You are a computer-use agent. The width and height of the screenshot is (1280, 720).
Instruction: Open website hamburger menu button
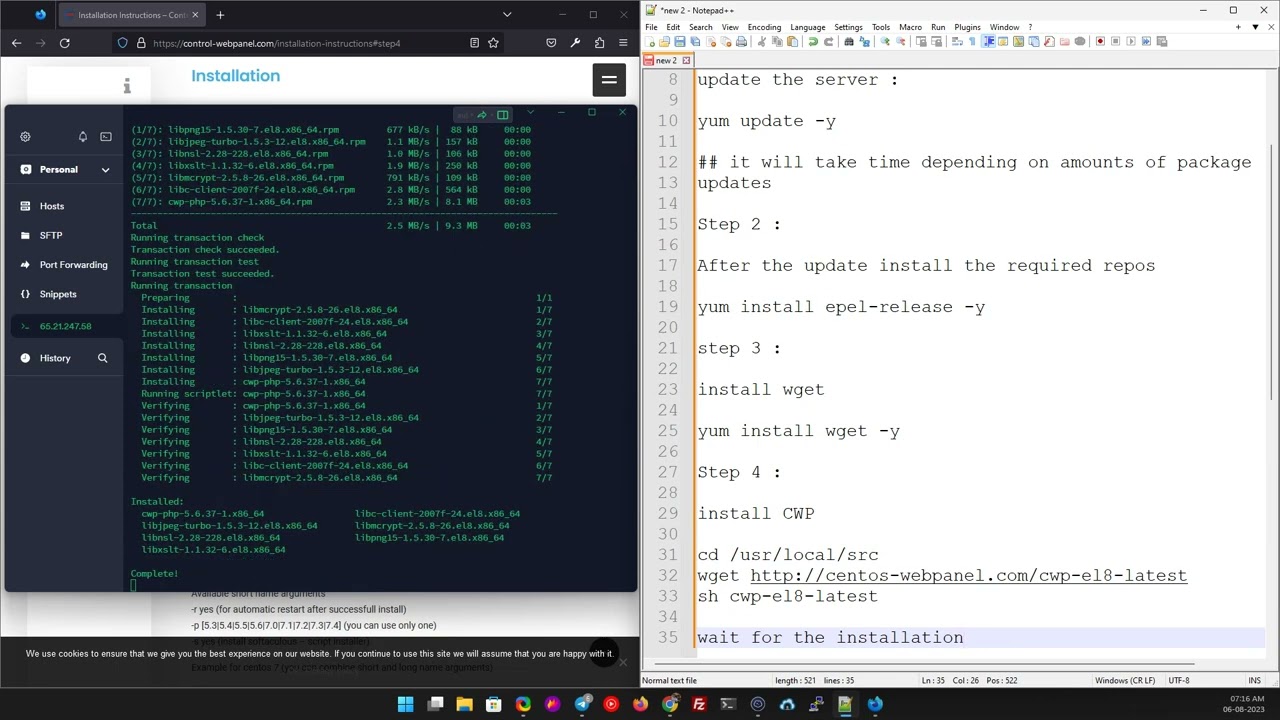(609, 80)
